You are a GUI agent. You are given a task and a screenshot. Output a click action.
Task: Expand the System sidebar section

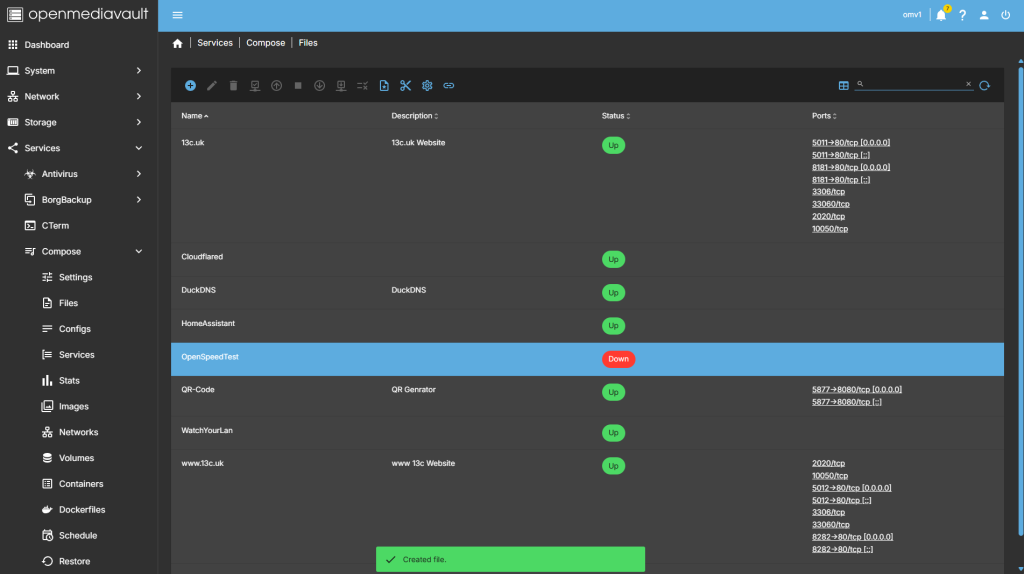tap(78, 71)
